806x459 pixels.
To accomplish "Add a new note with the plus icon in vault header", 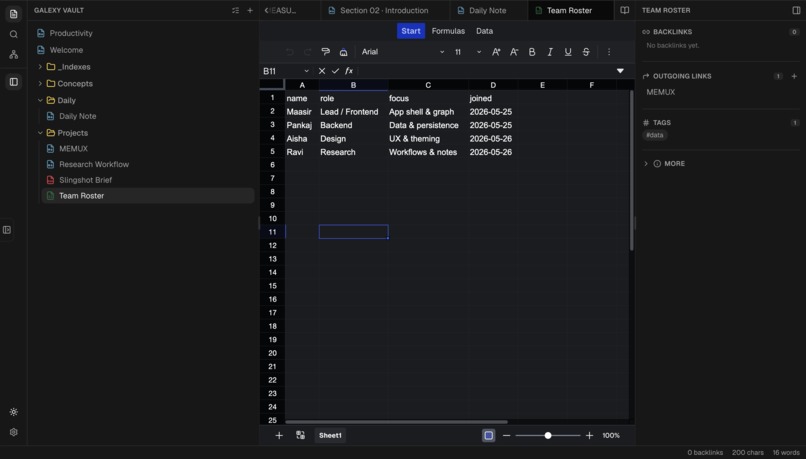I will click(x=250, y=10).
